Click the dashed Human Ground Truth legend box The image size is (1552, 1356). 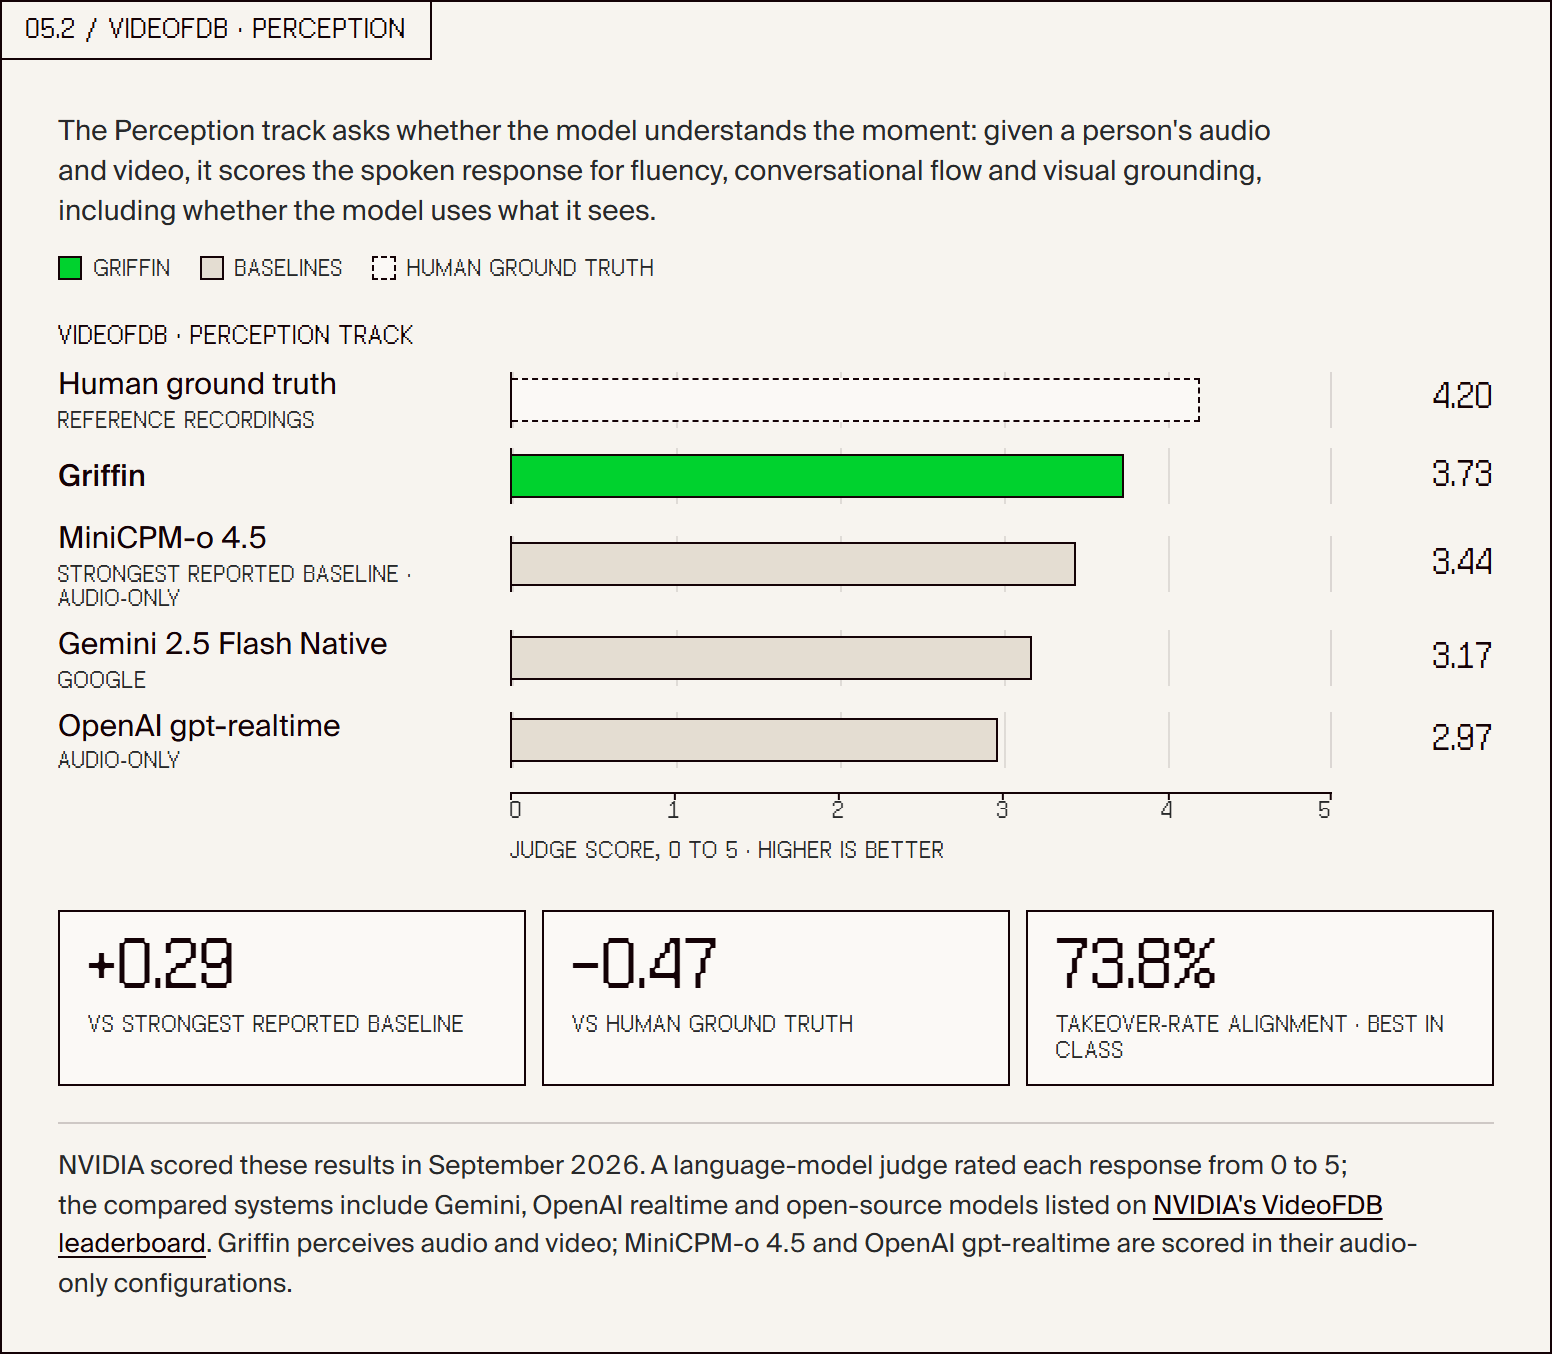384,268
